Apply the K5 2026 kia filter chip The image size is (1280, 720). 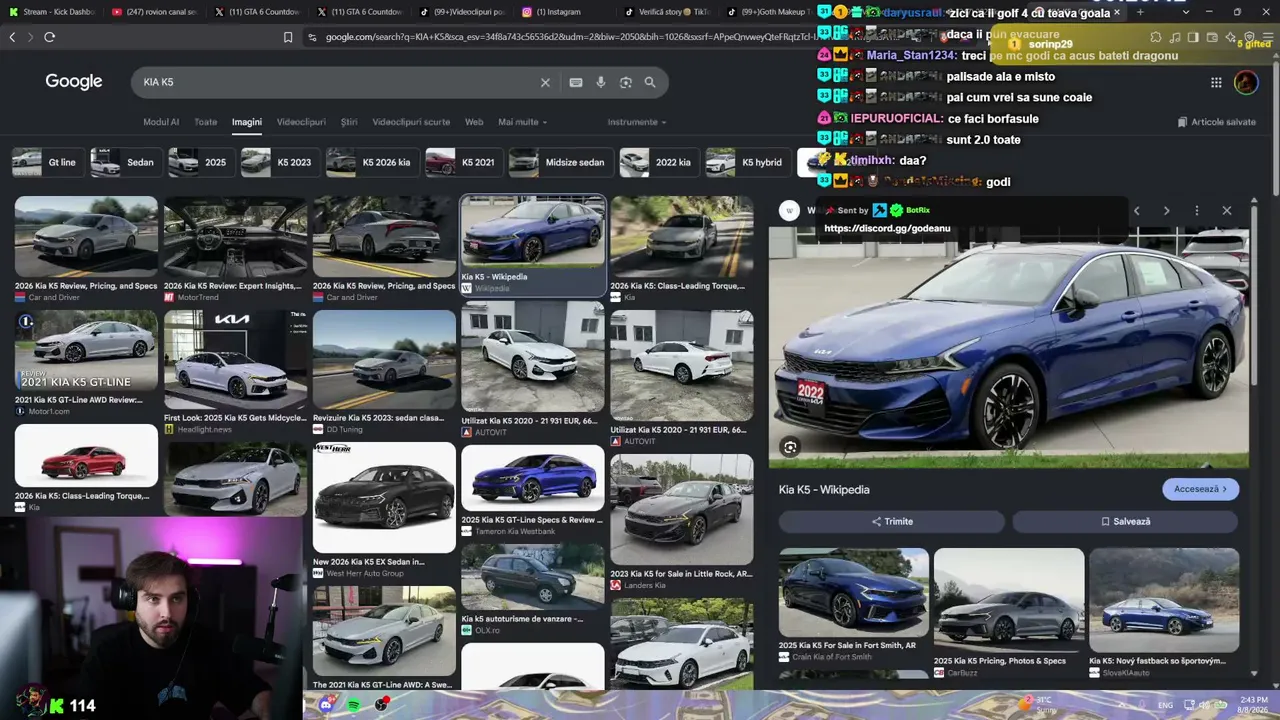(371, 162)
